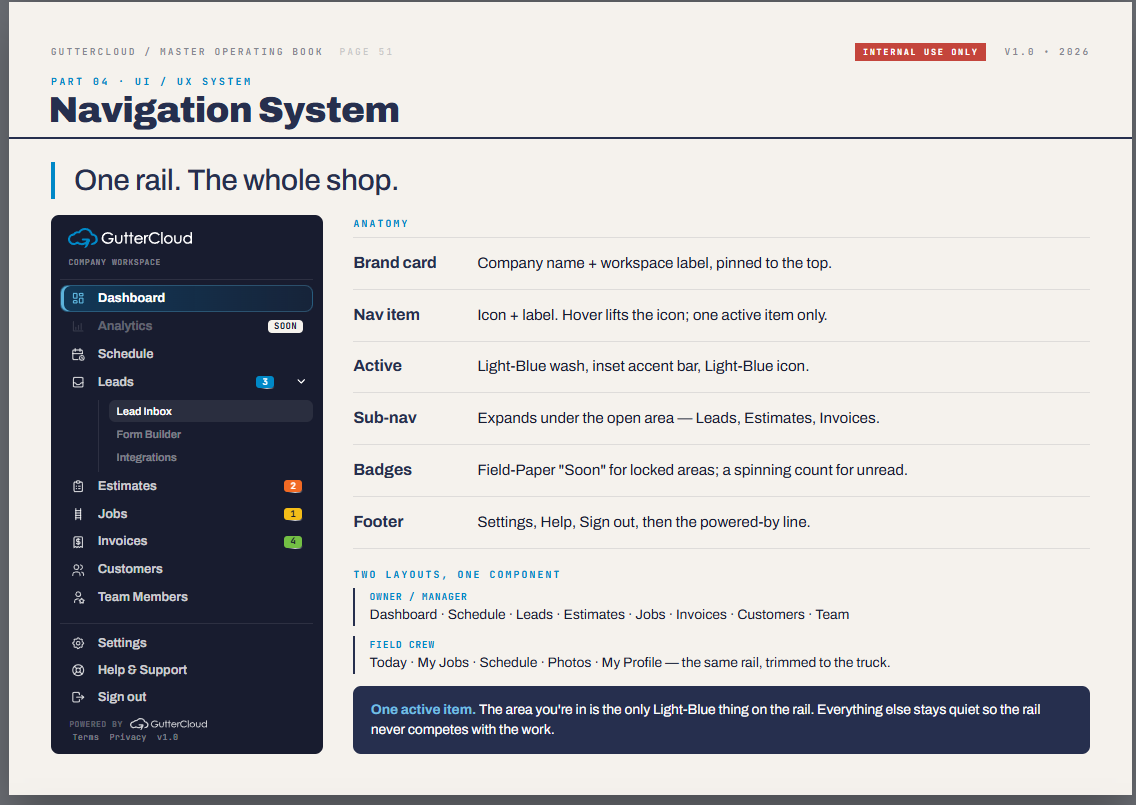Click the 'One active item.' highlighted phrase
The height and width of the screenshot is (805, 1136).
(423, 709)
